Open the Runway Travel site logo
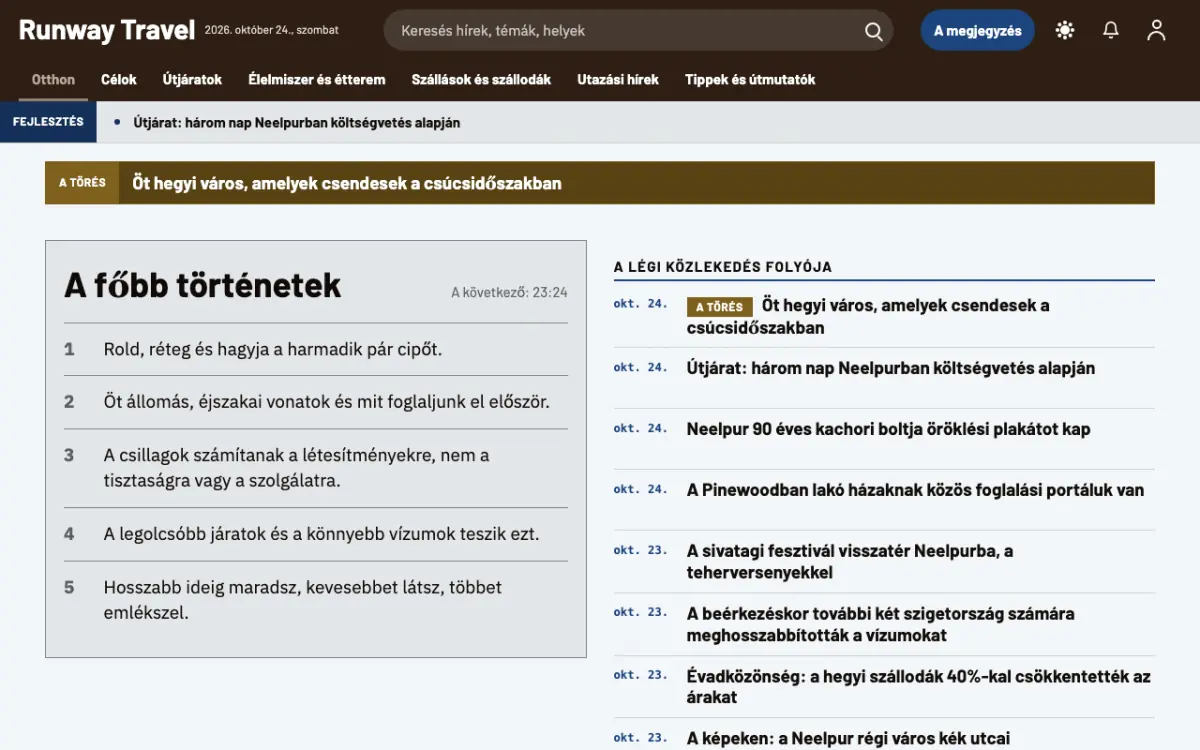The image size is (1200, 750). point(106,30)
